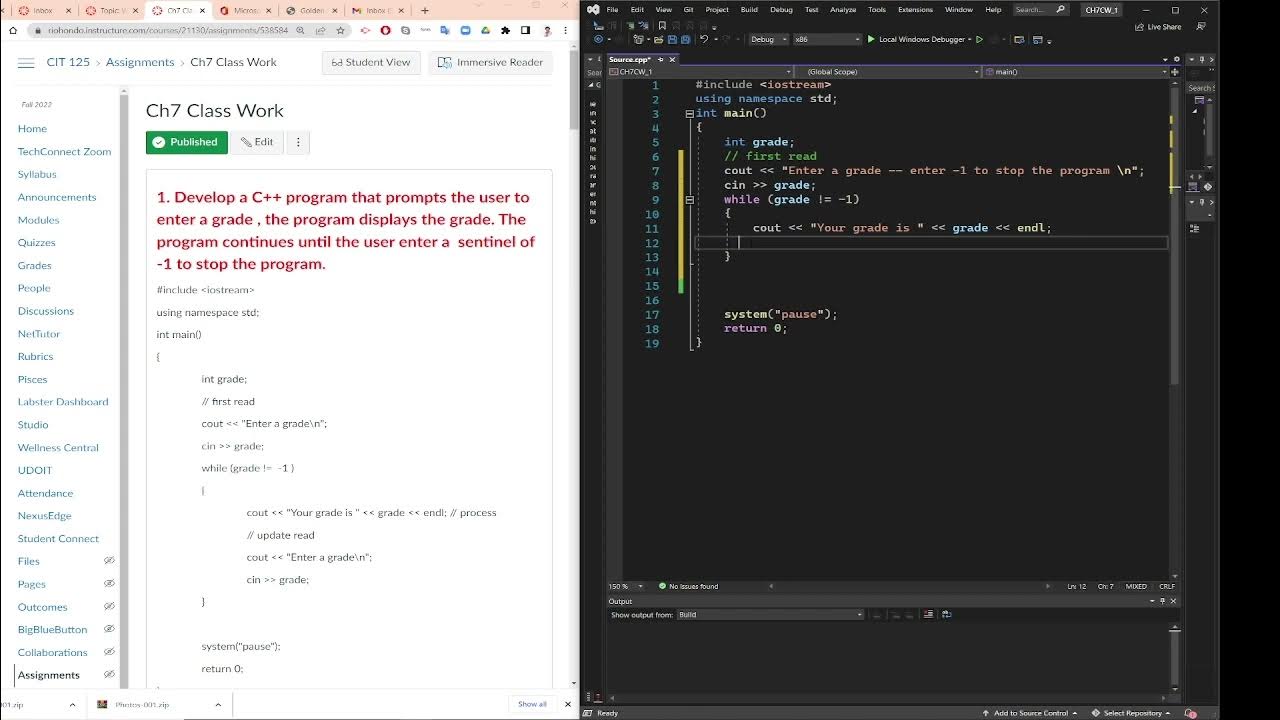
Task: Open Assignments breadcrumb link
Action: (140, 62)
